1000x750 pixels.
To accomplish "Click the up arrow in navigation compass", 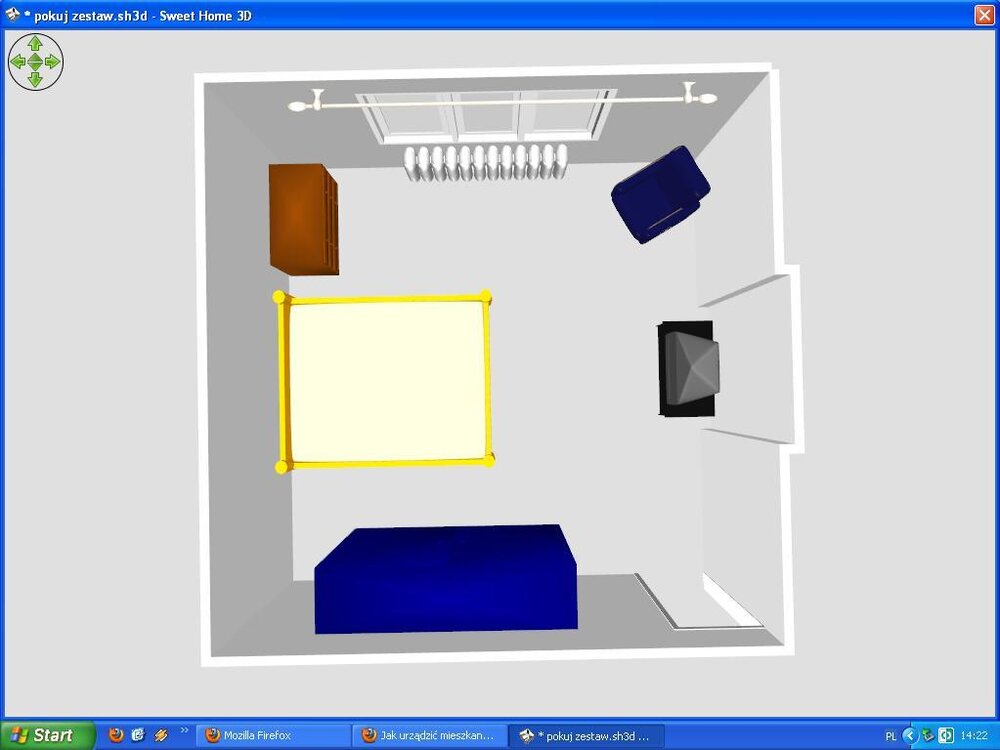I will pyautogui.click(x=35, y=44).
